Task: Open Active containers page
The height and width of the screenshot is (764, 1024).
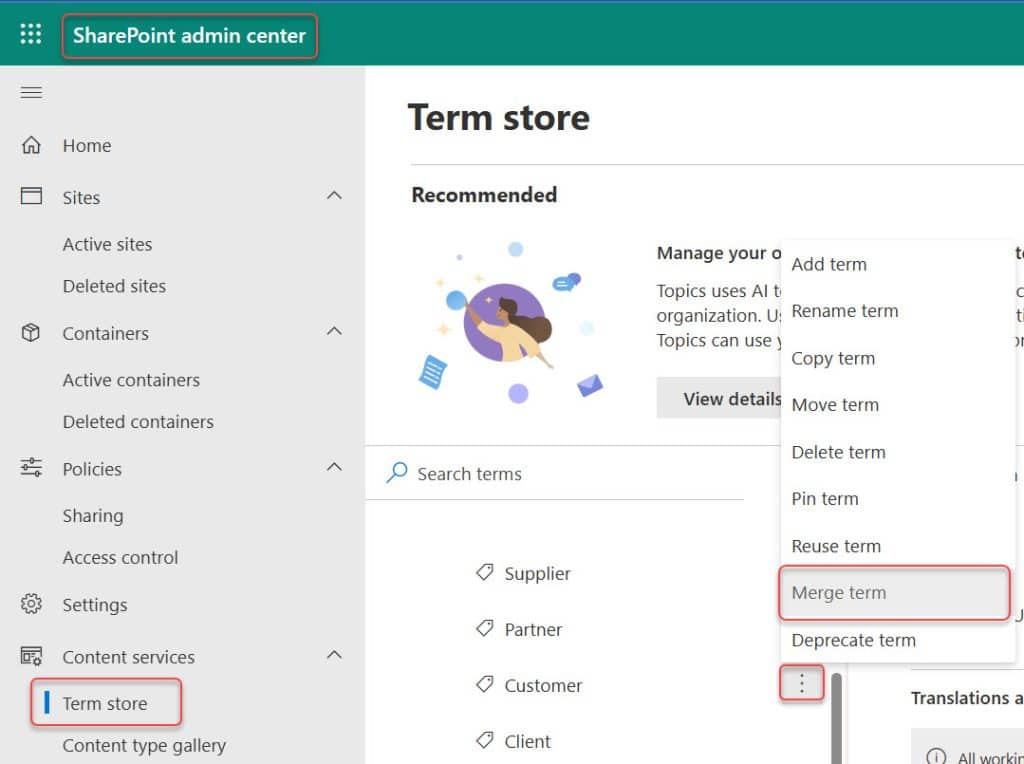Action: [x=131, y=381]
